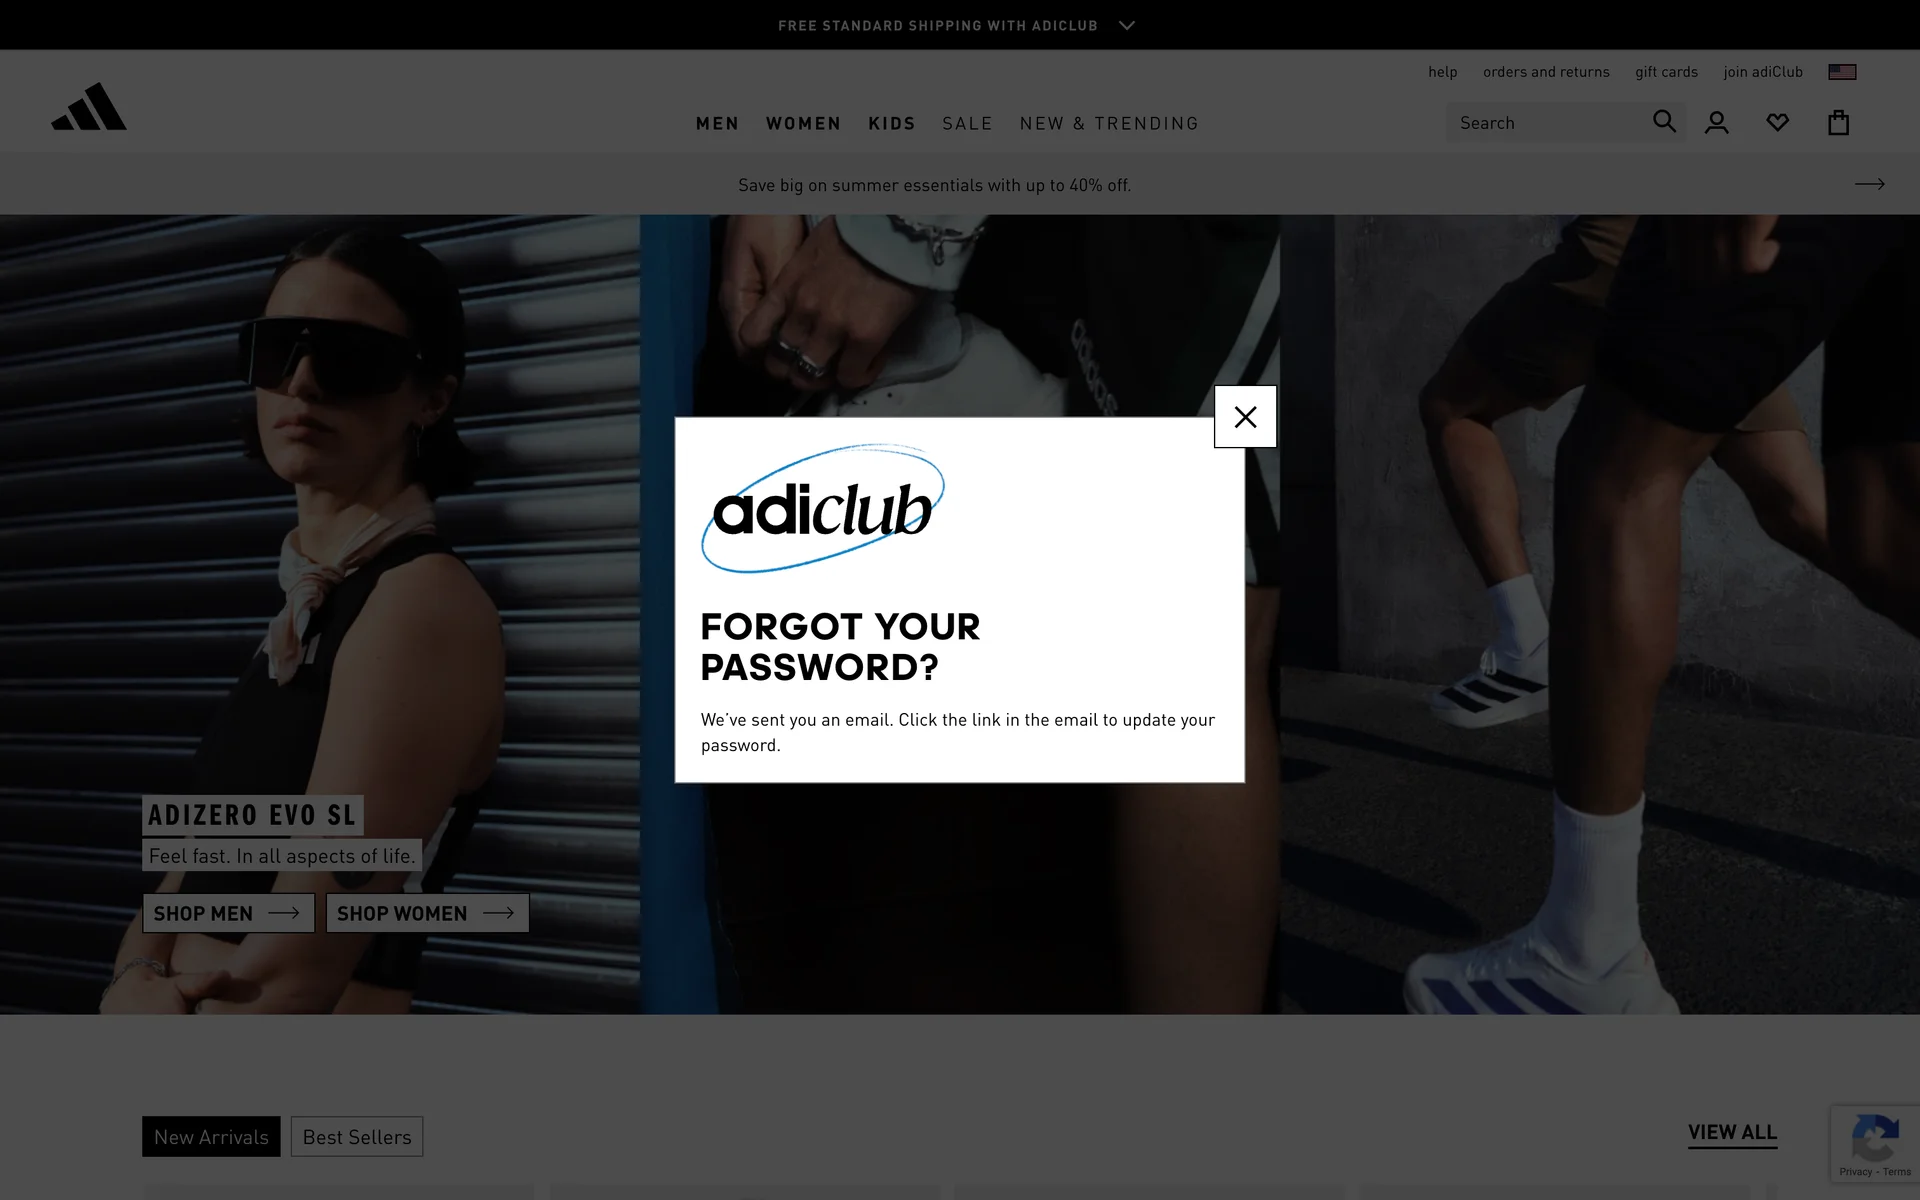Click the search magnifier icon
Image resolution: width=1920 pixels, height=1200 pixels.
tap(1664, 122)
